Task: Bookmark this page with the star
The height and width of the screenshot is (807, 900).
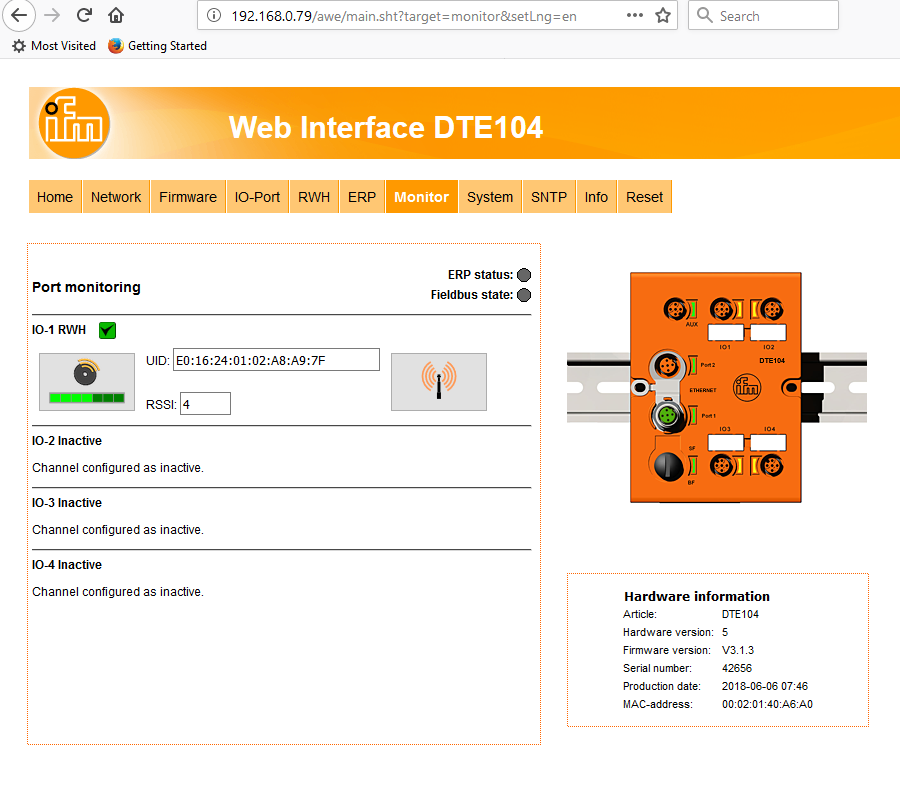Action: (x=663, y=15)
